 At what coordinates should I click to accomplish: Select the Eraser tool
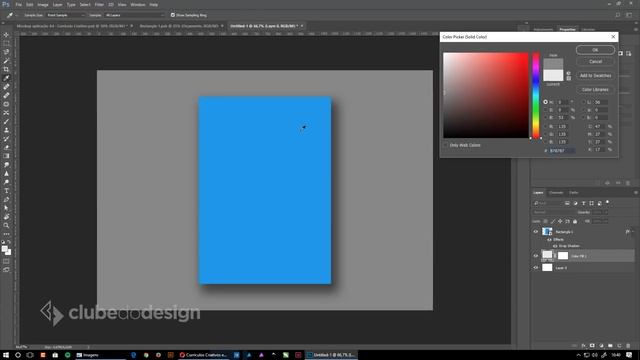pyautogui.click(x=6, y=147)
